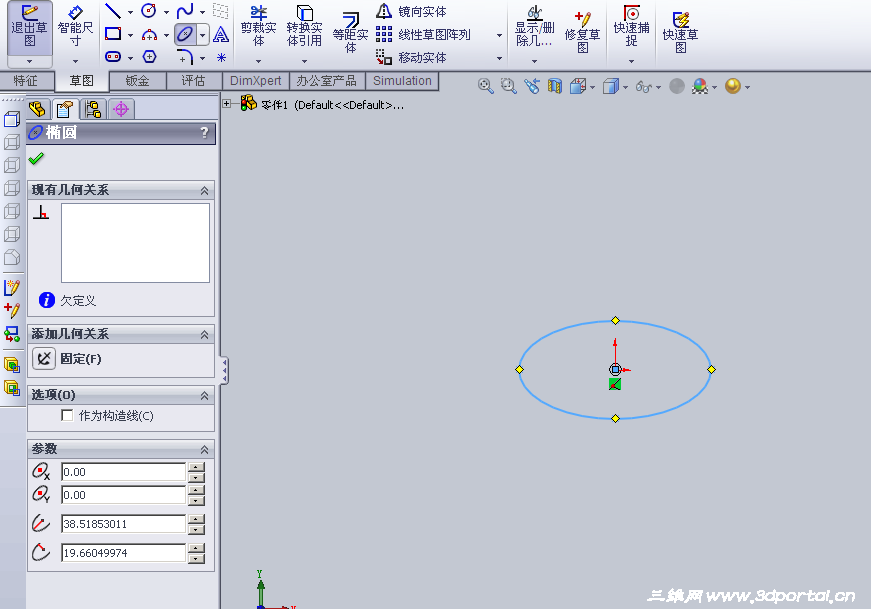The width and height of the screenshot is (871, 609).
Task: Collapse the 选项(O) section
Action: point(204,396)
